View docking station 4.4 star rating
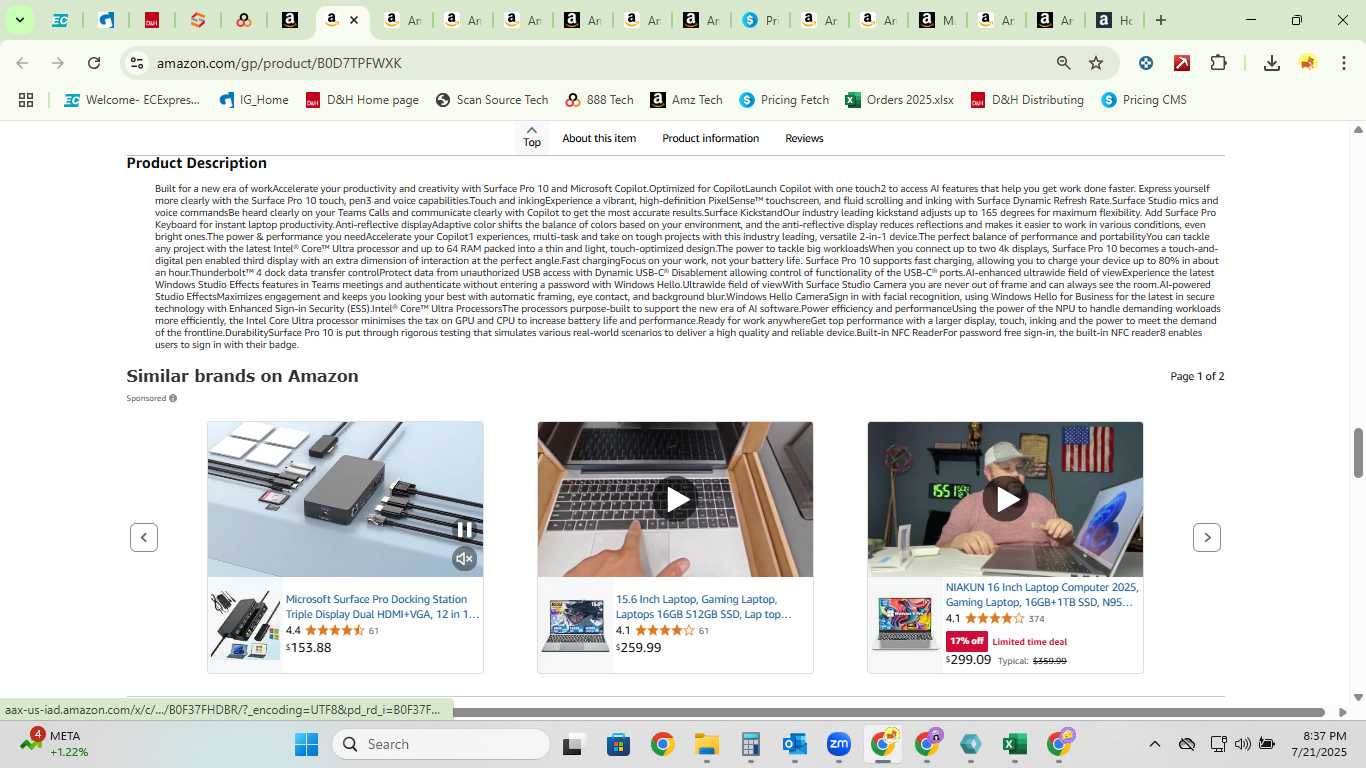Screen dimensions: 1366x768 335,631
